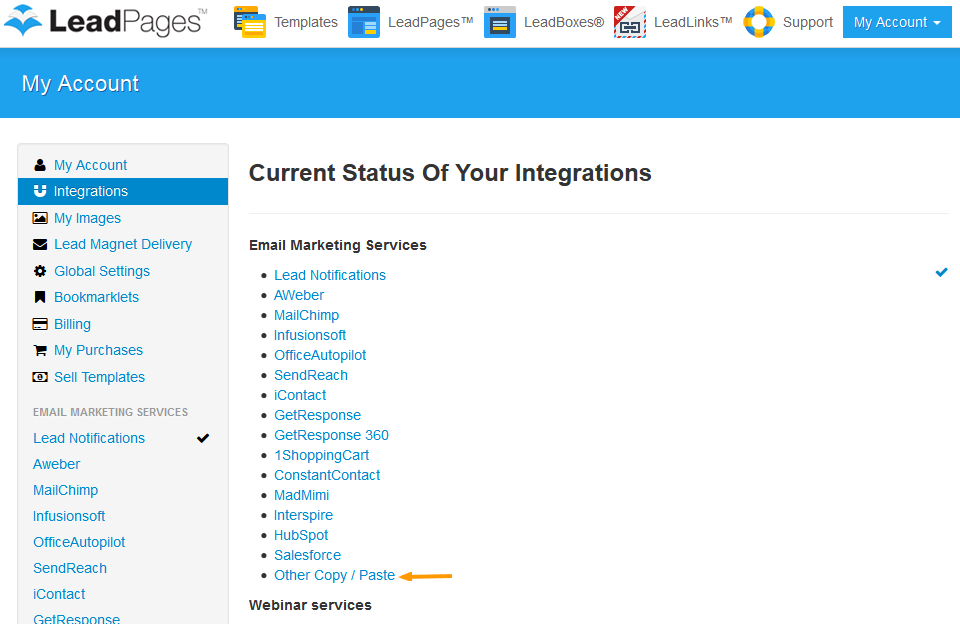The width and height of the screenshot is (960, 624).
Task: Open MailChimp in main integrations list
Action: click(x=306, y=315)
